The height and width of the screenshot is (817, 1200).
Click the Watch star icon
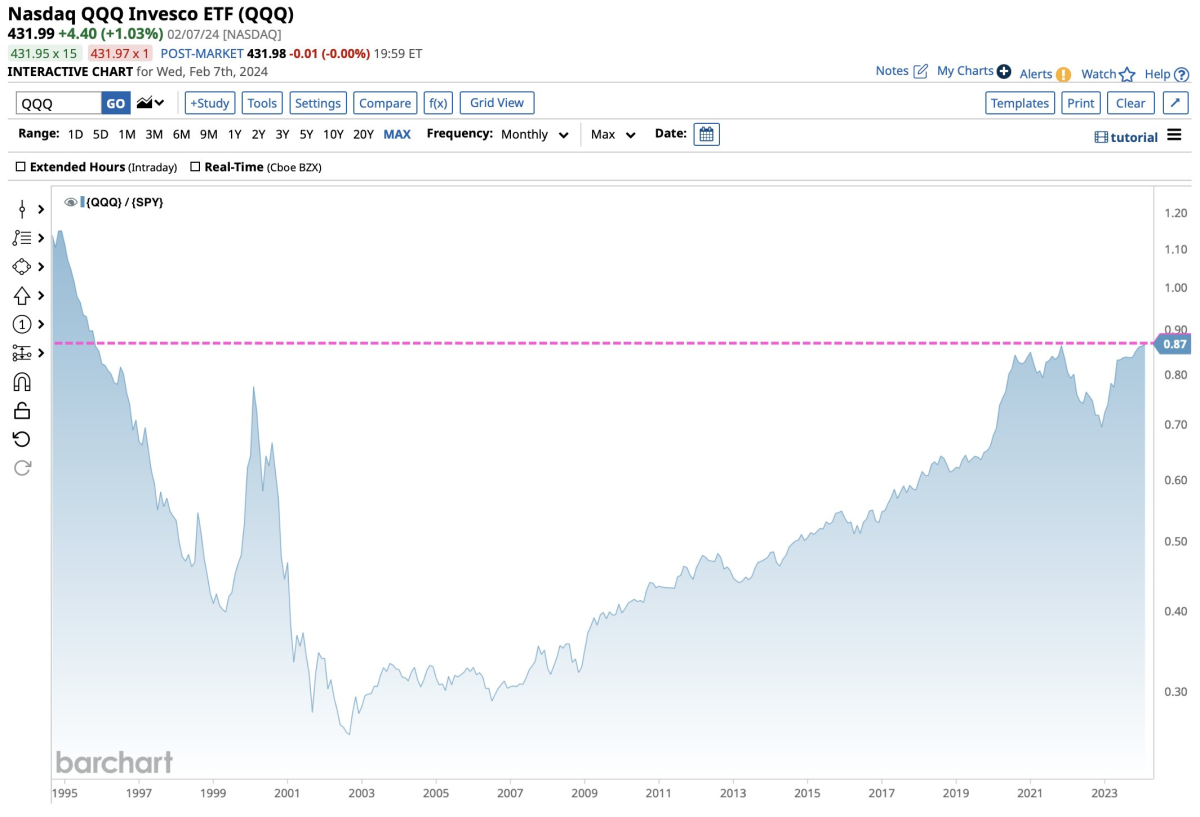pyautogui.click(x=1127, y=74)
